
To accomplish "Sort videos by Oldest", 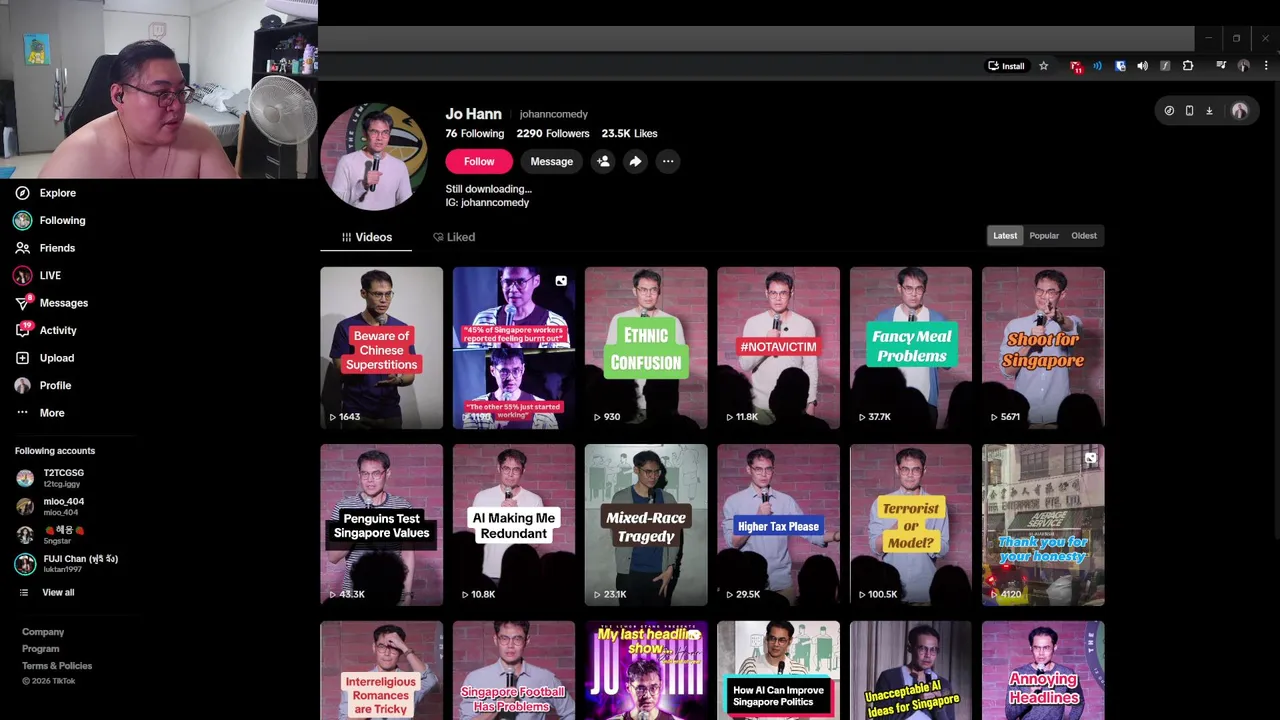I will pyautogui.click(x=1084, y=236).
